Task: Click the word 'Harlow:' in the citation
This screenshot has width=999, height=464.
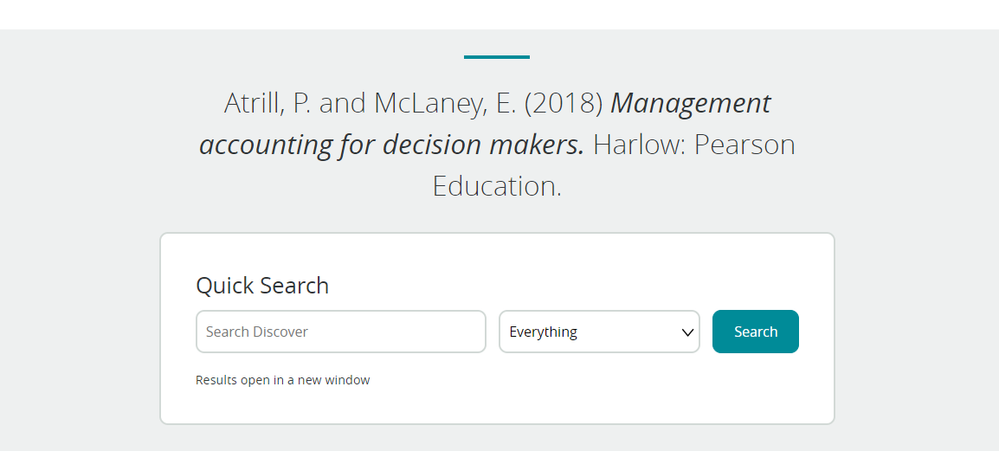Action: (638, 145)
